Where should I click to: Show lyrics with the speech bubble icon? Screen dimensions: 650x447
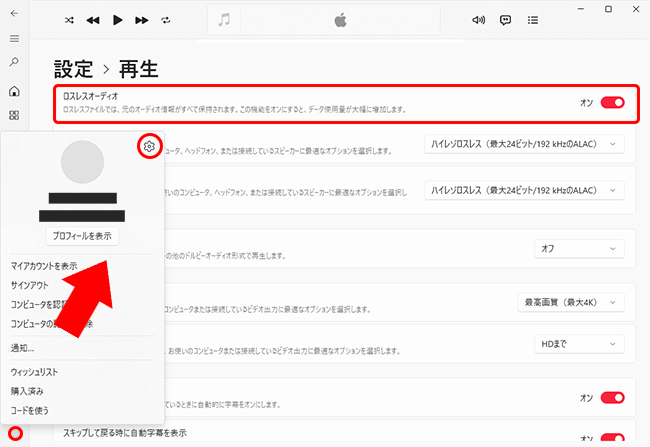505,20
